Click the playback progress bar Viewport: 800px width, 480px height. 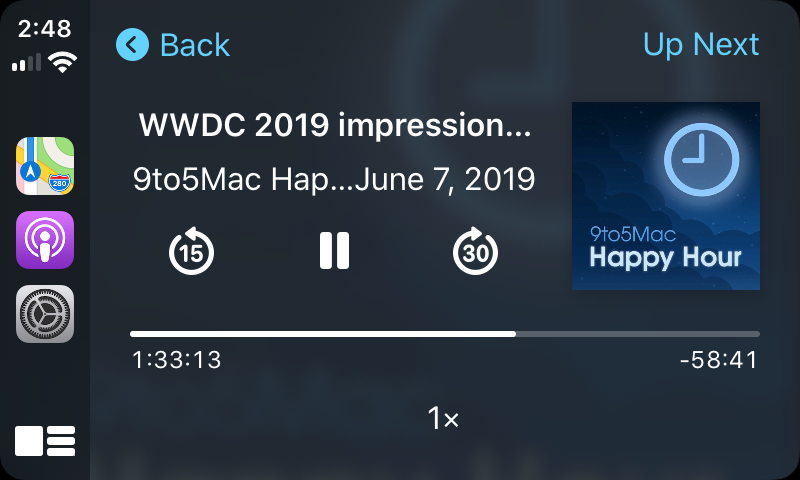click(x=445, y=334)
